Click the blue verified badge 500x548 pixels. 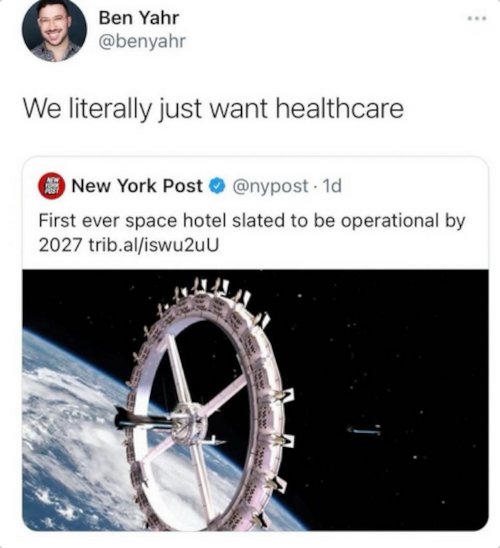click(x=217, y=186)
